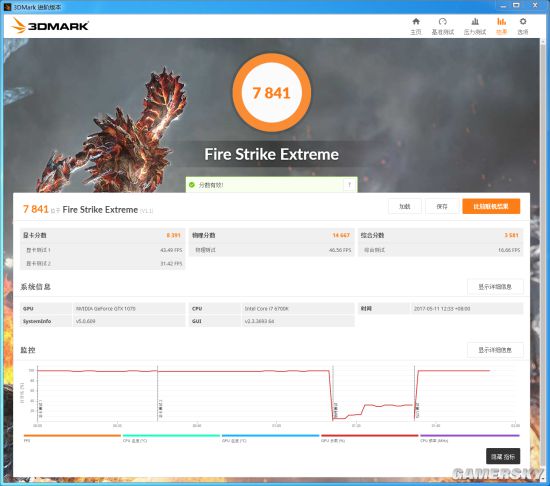Toggle the GPU temperature blue legend line
This screenshot has width=550, height=486.
tap(270, 436)
